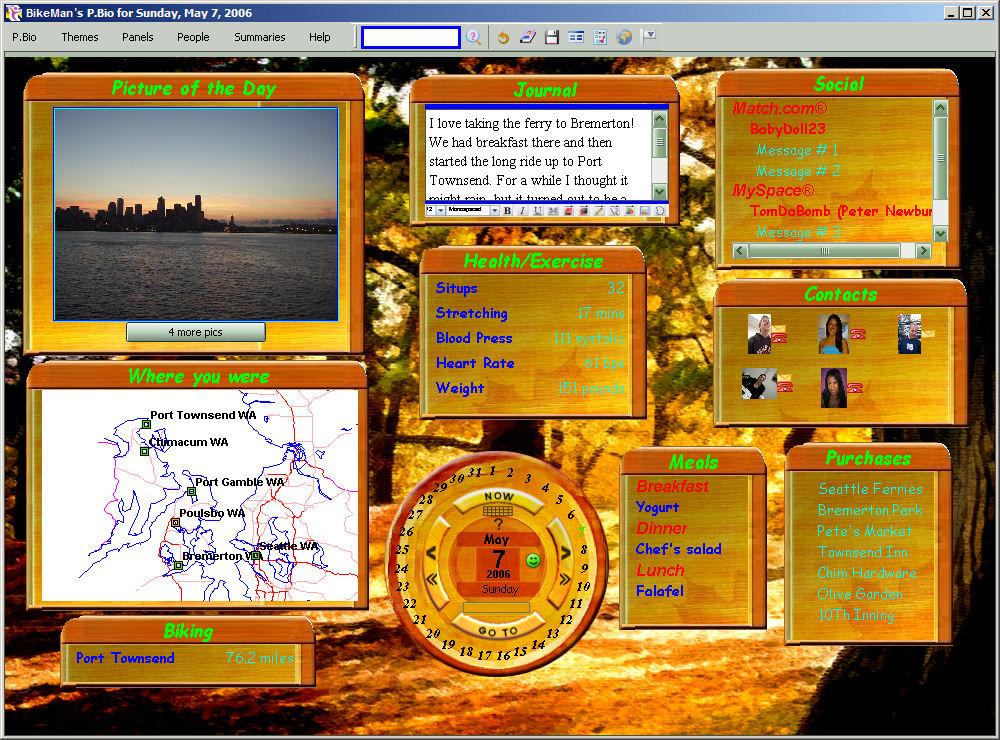
Task: Toggle italic in Journal formatting bar
Action: (522, 211)
